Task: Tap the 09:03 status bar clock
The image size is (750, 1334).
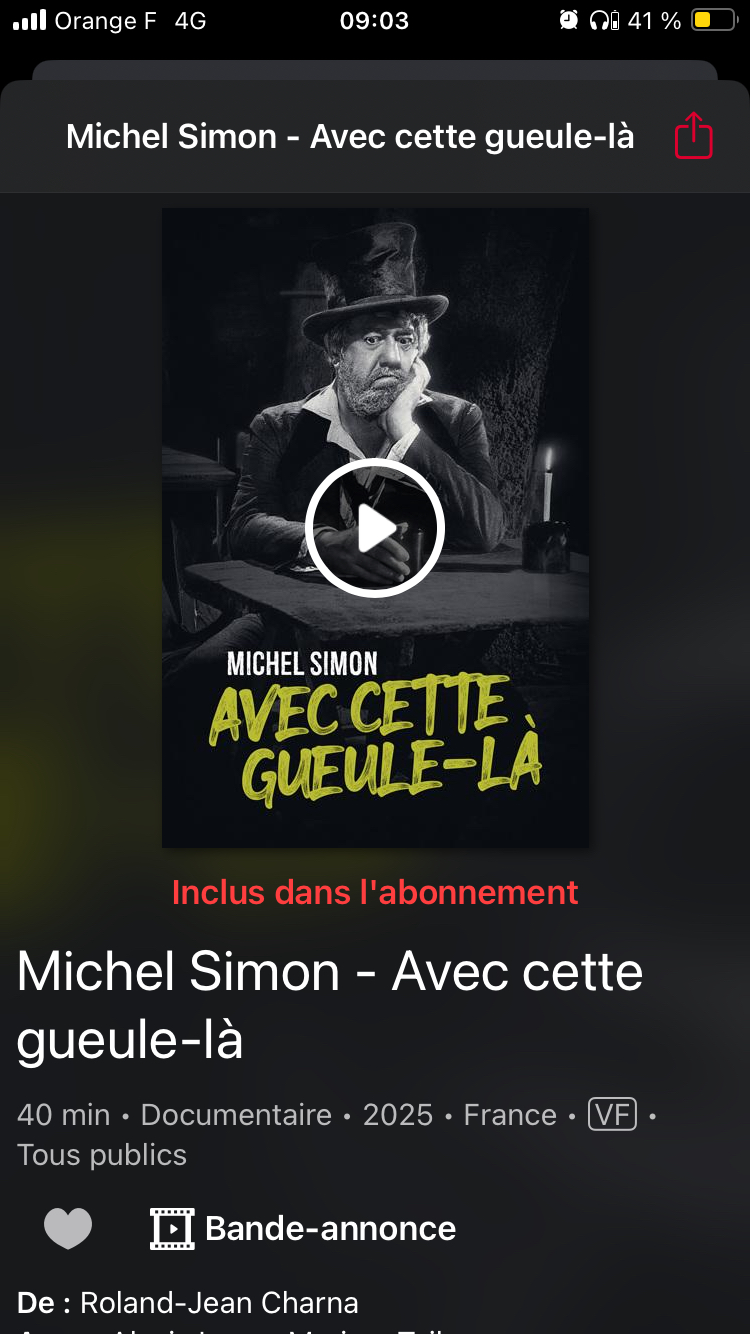Action: coord(374,20)
